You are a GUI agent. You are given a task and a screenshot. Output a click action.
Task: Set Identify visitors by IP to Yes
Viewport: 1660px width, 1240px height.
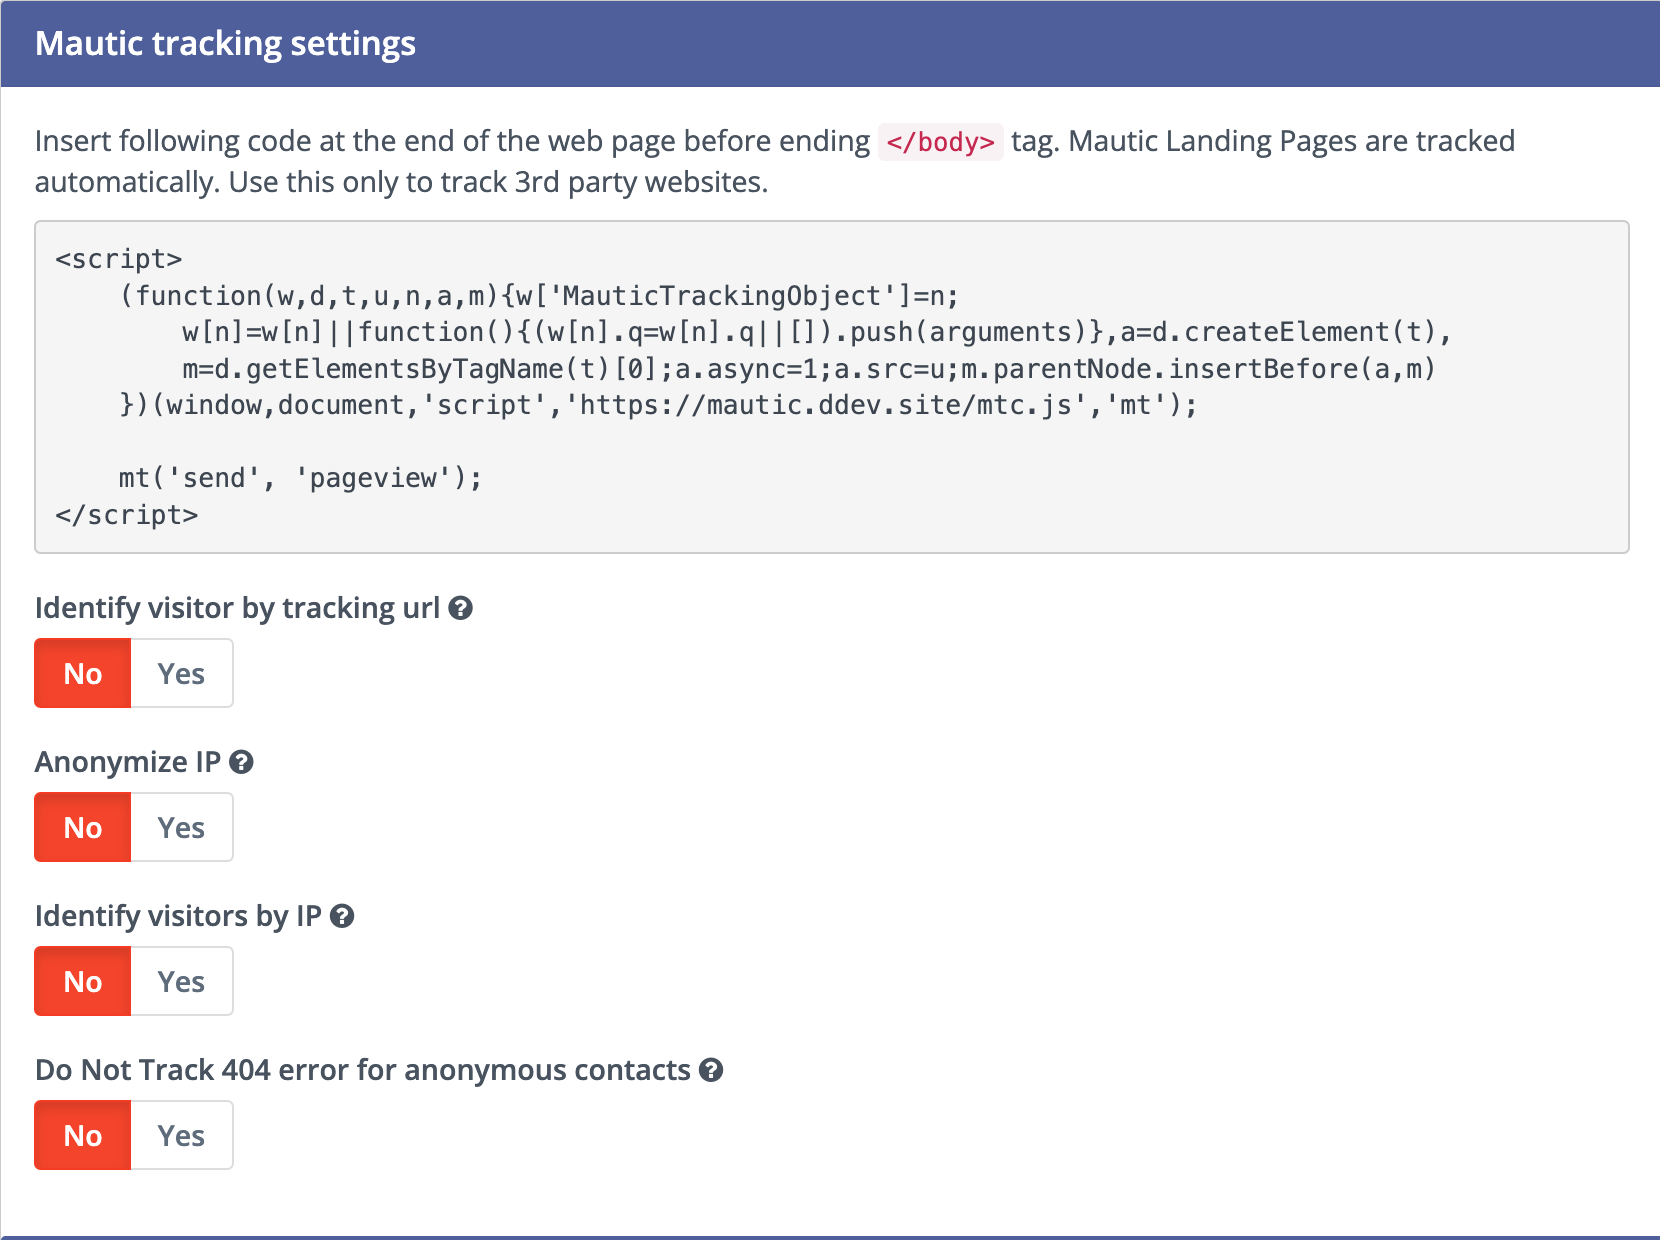(181, 981)
